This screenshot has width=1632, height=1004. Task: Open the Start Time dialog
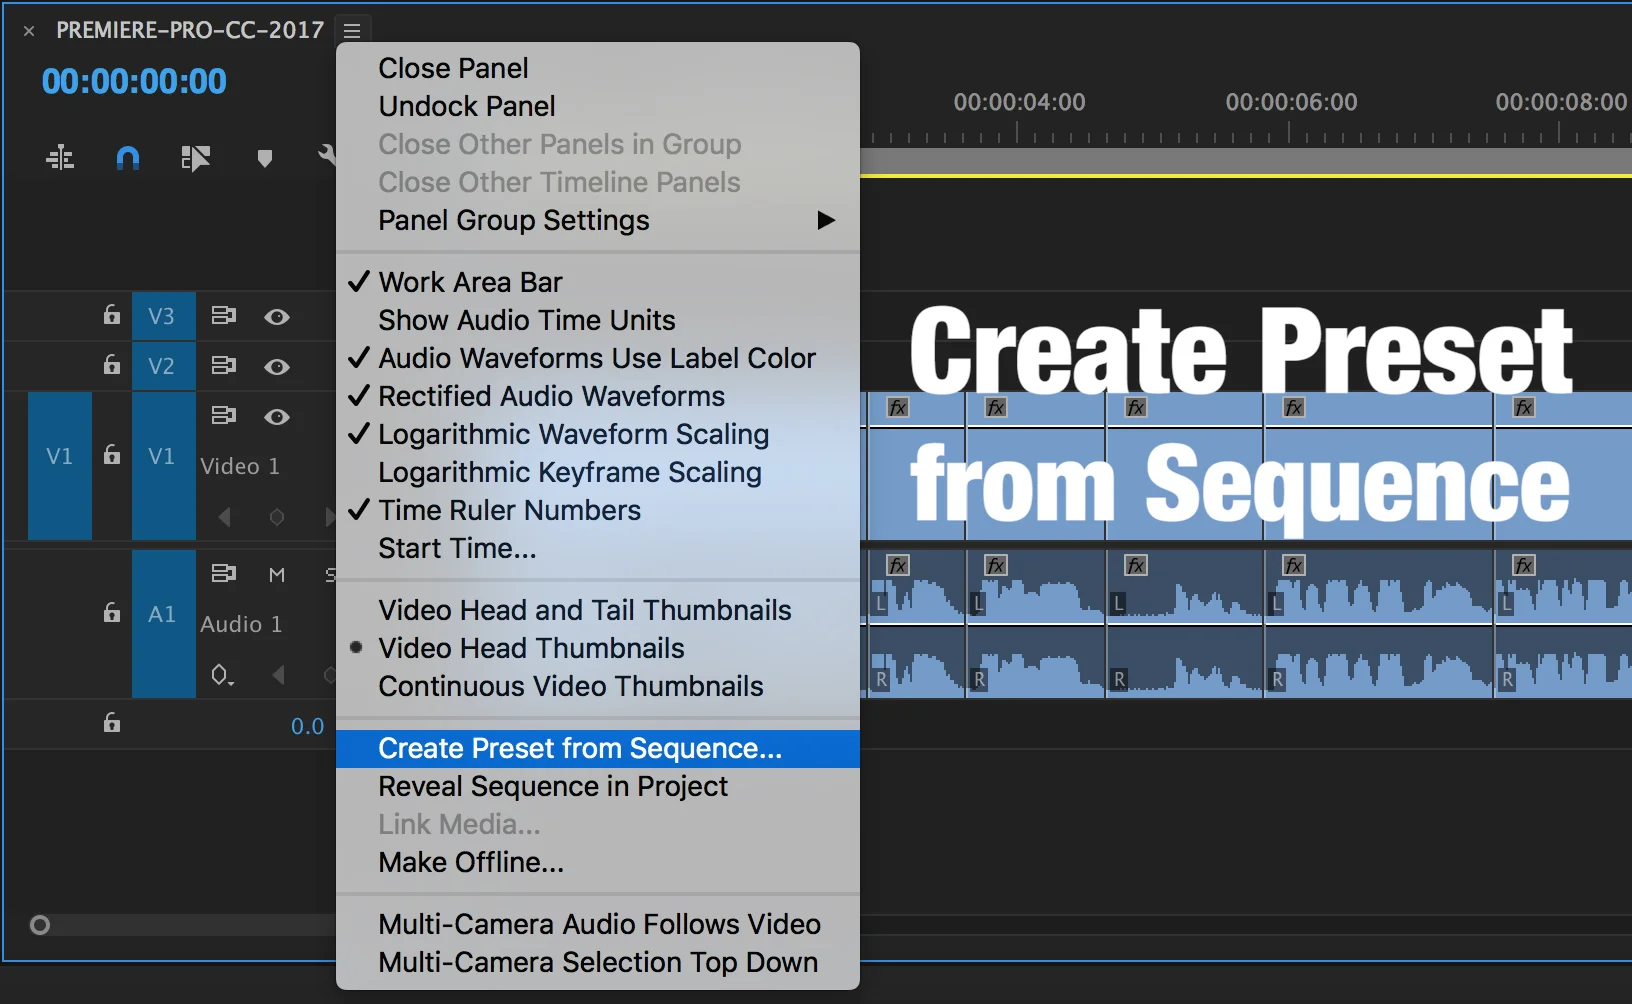(x=455, y=548)
